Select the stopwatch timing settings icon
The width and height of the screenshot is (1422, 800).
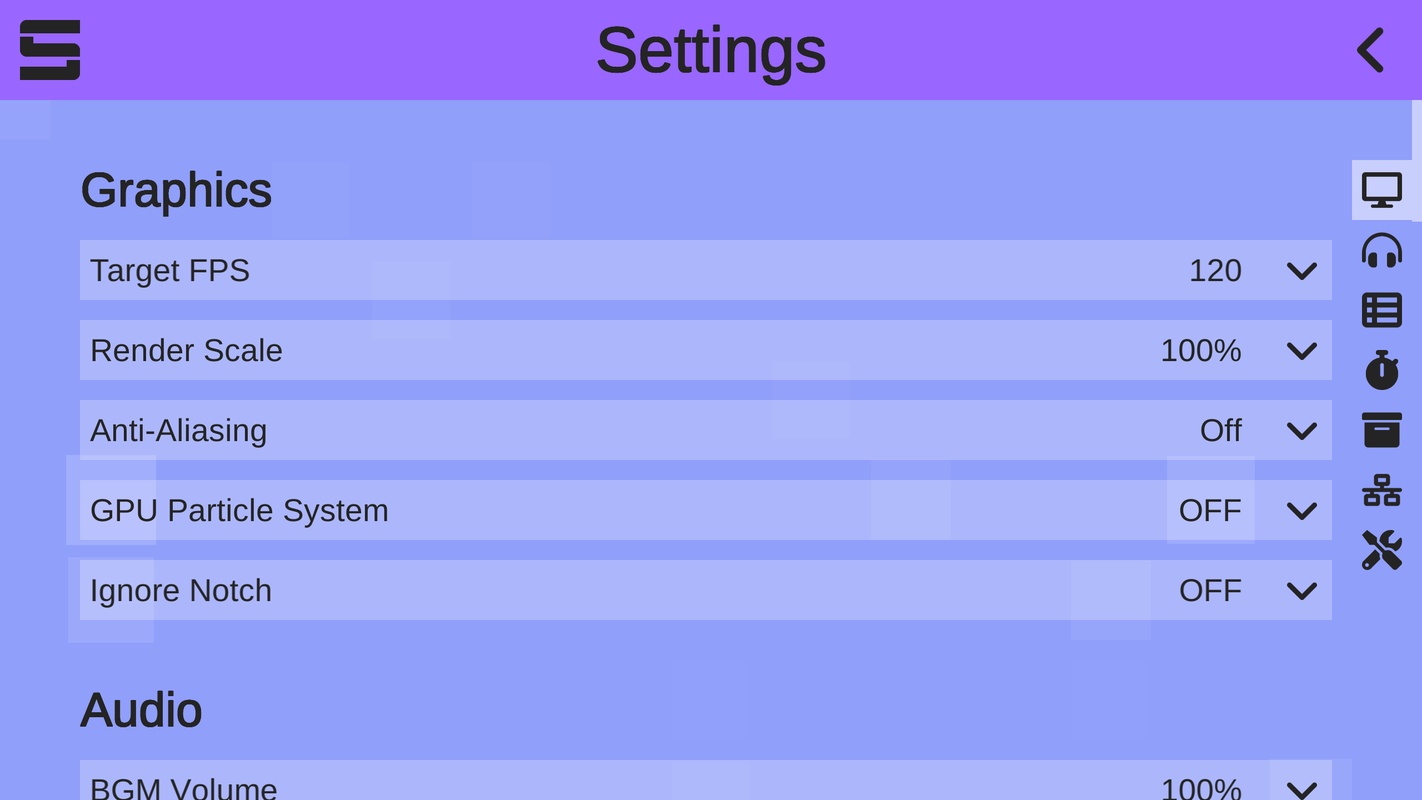tap(1382, 370)
